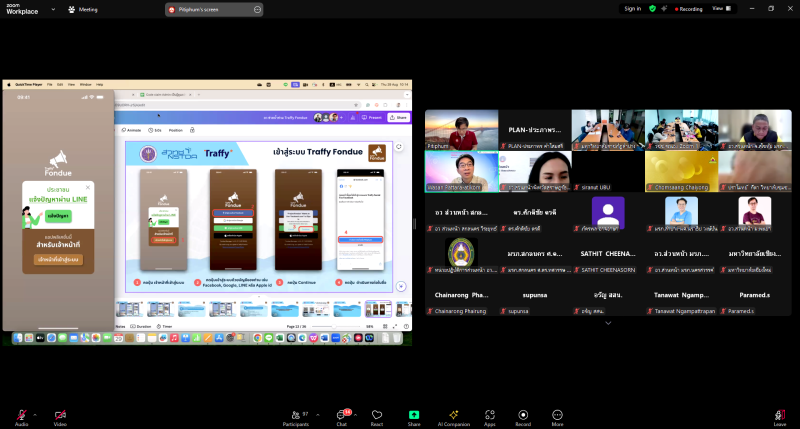Click the Sign in link
This screenshot has width=800, height=429.
tap(632, 8)
